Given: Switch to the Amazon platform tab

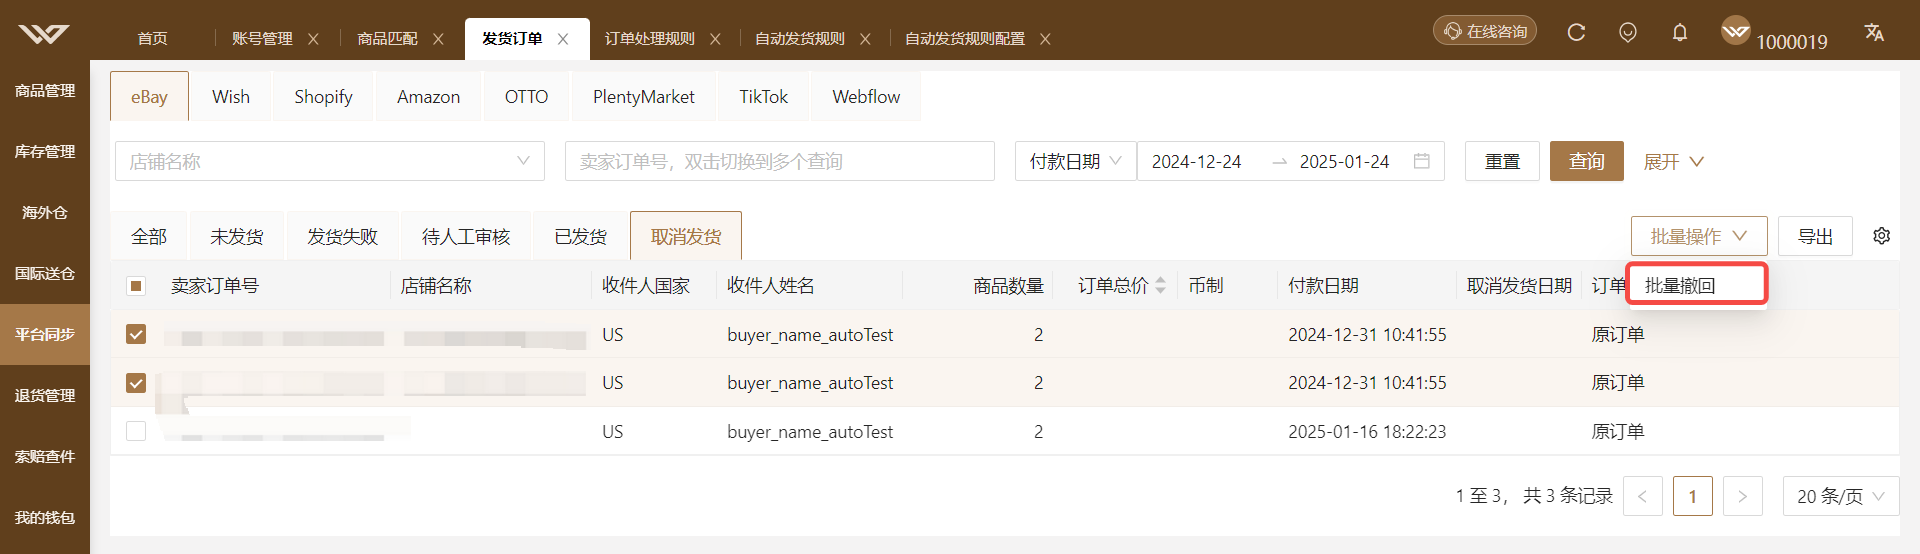Looking at the screenshot, I should click(x=428, y=96).
